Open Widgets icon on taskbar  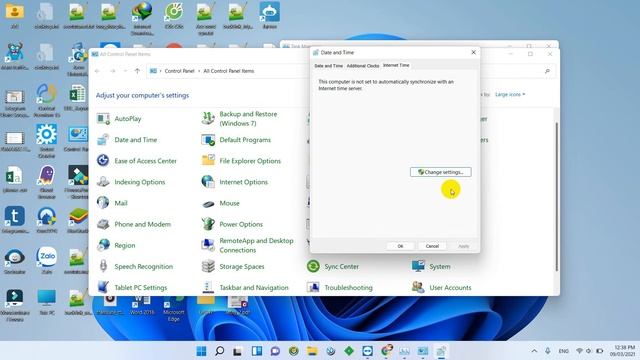tap(257, 351)
